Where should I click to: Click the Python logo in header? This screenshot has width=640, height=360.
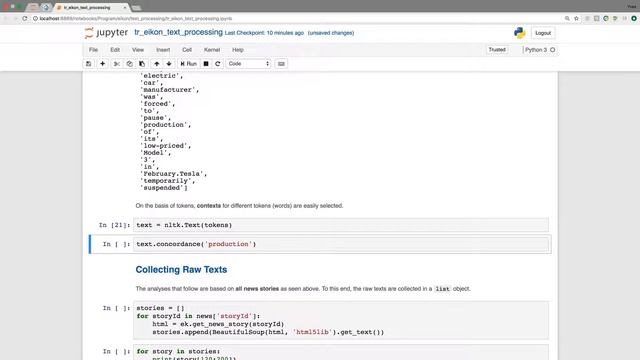pos(520,33)
